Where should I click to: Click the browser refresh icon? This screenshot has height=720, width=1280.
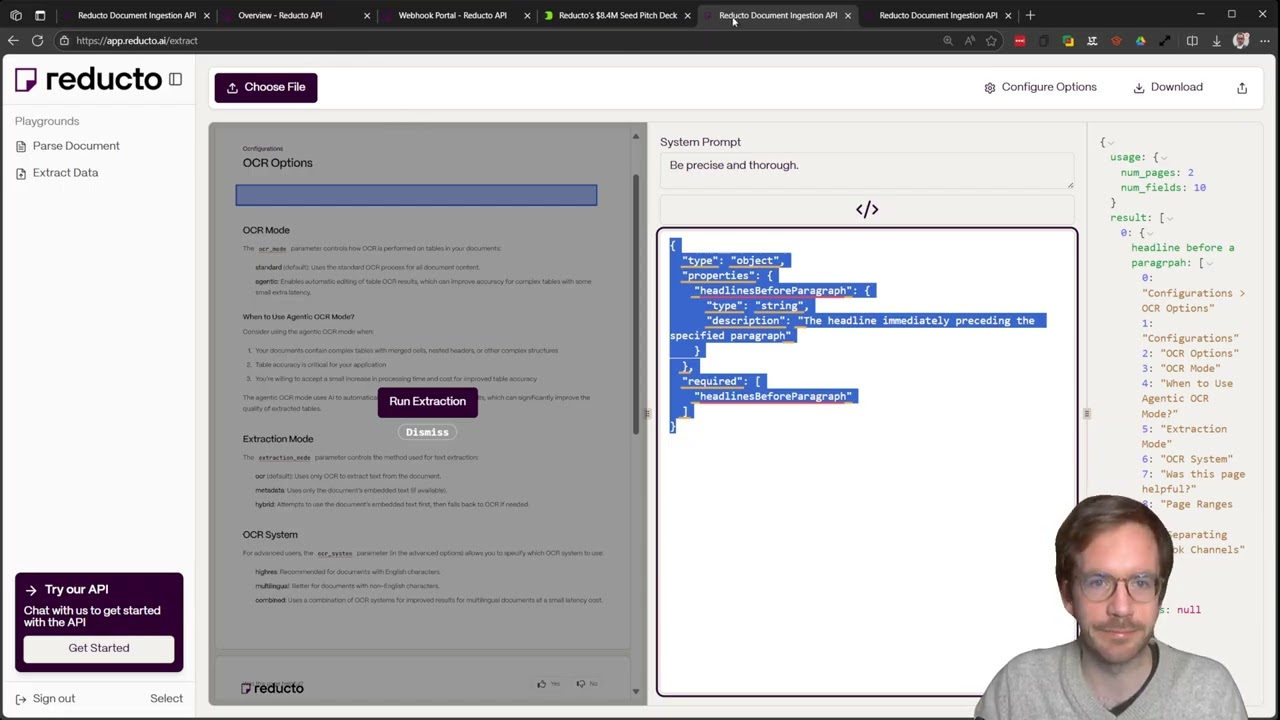(x=37, y=41)
